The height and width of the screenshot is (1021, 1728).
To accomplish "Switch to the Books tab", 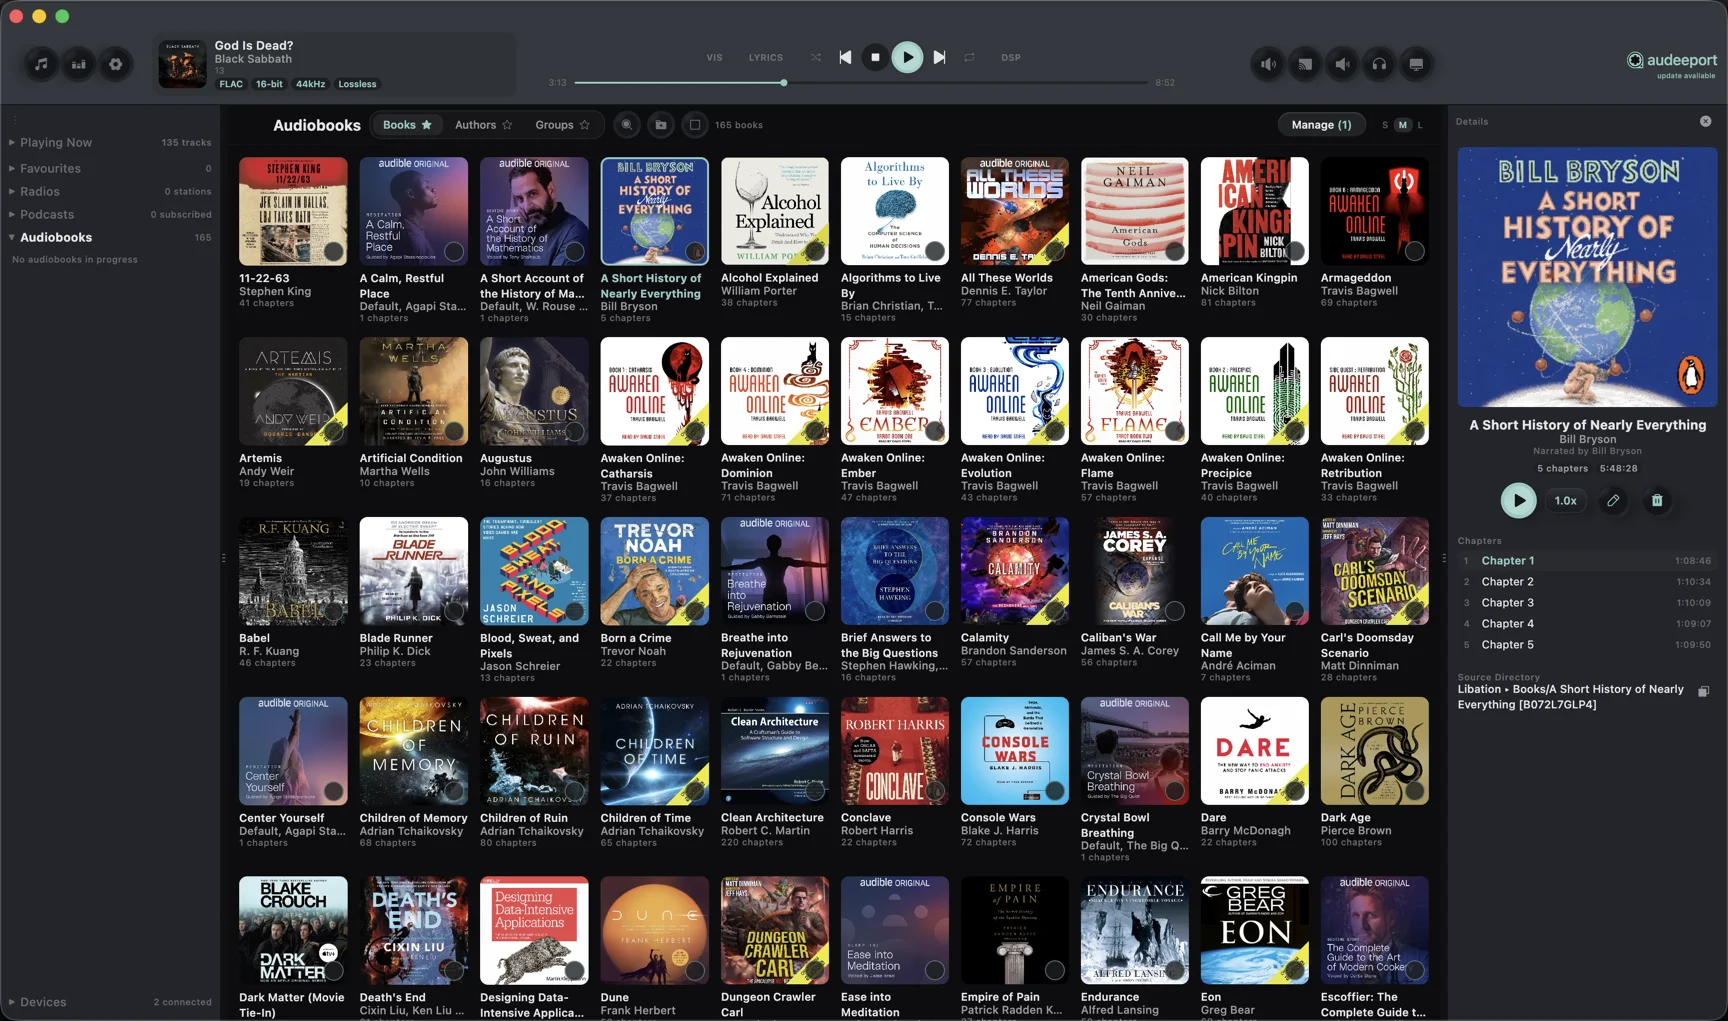I will pyautogui.click(x=407, y=125).
